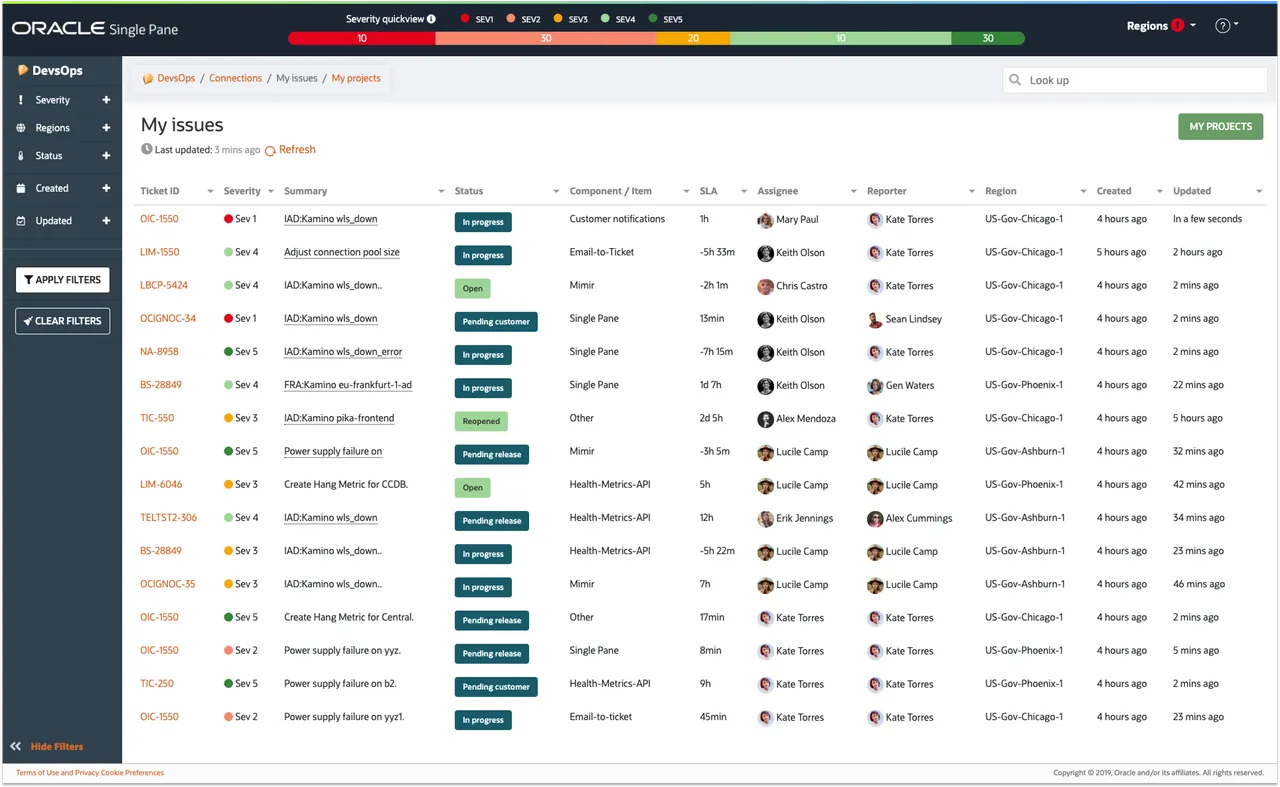Click summary 'FRA:Kamino eu-frankfurt-1-ad'
The height and width of the screenshot is (787, 1280).
[348, 385]
